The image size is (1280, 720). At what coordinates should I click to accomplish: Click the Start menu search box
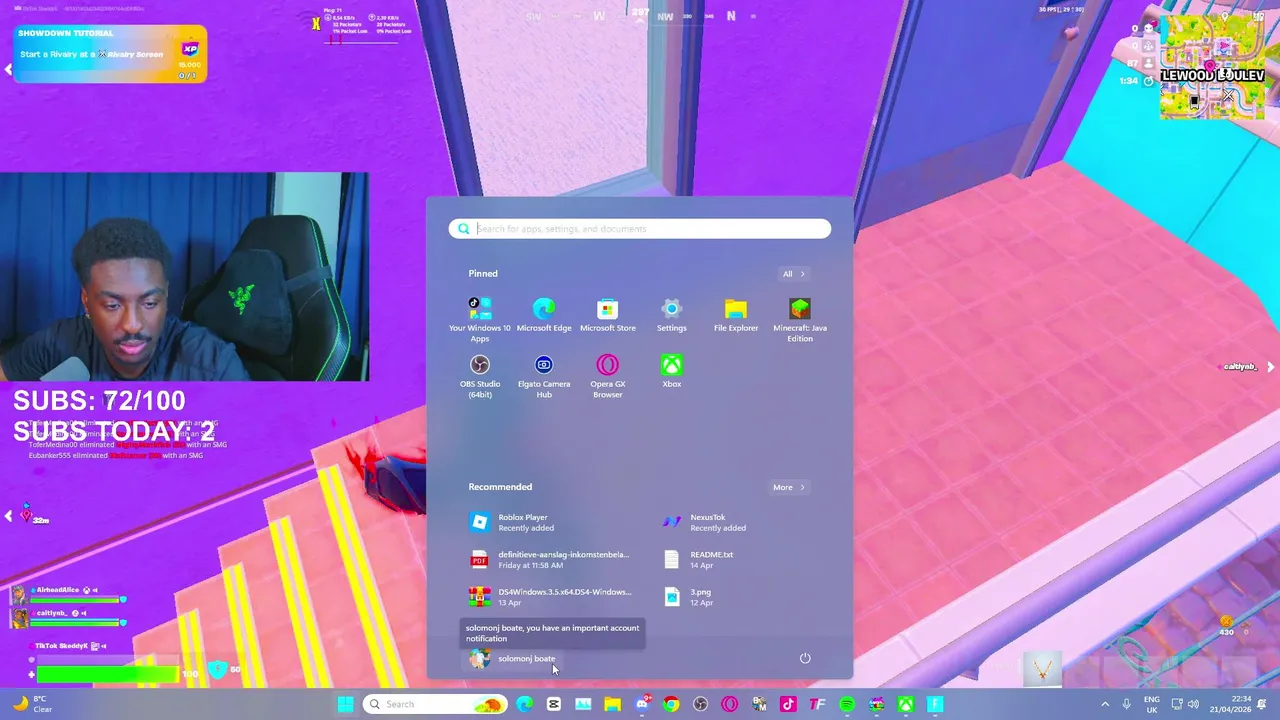(x=640, y=229)
